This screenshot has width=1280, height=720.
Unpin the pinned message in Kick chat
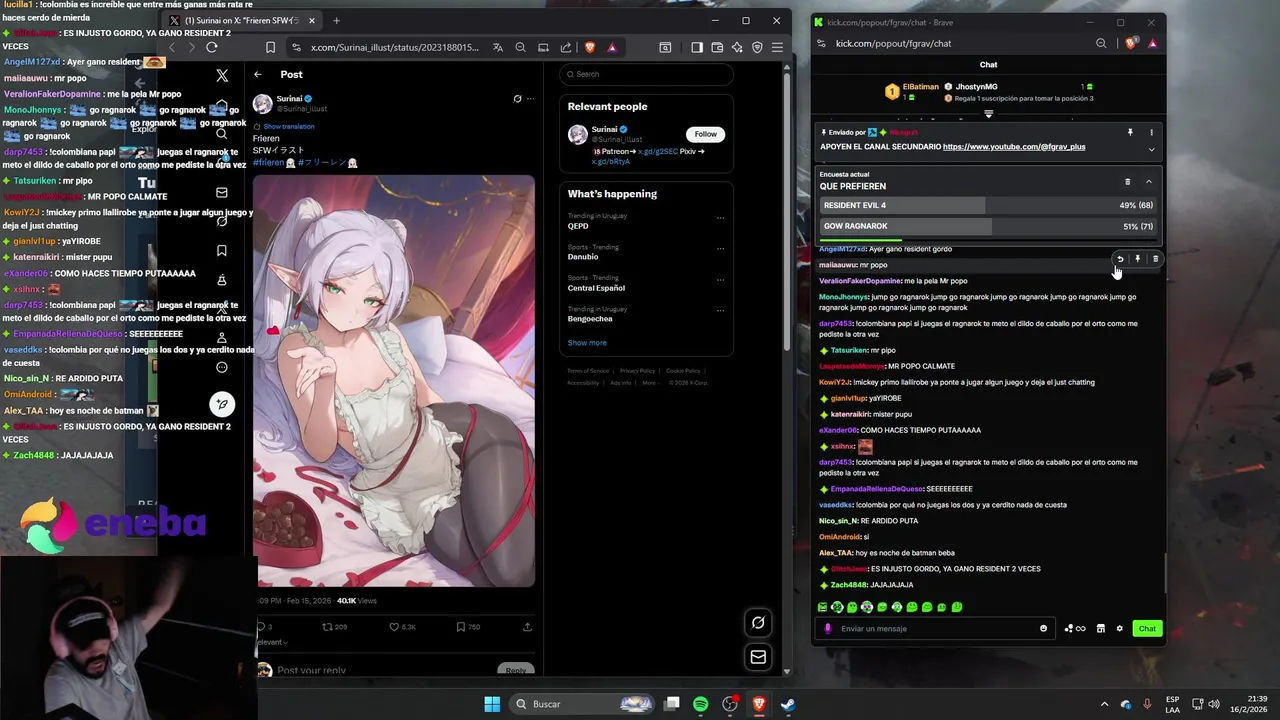coord(1130,132)
